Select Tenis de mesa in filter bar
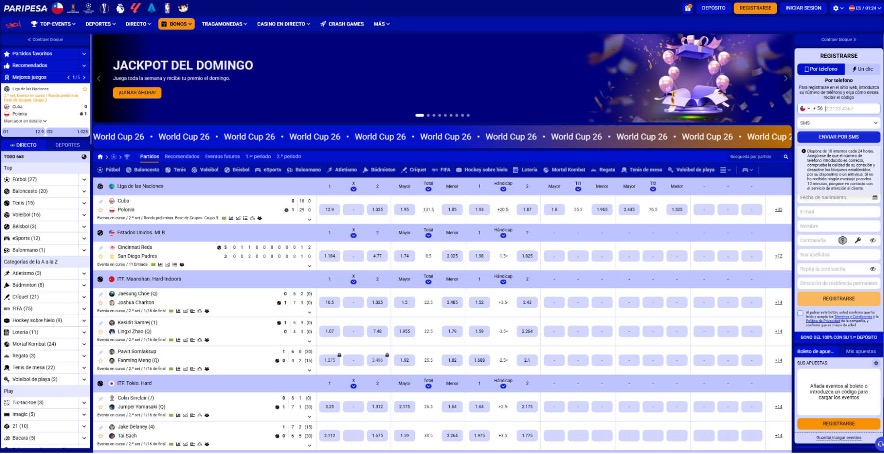Image resolution: width=884 pixels, height=454 pixels. pos(640,169)
